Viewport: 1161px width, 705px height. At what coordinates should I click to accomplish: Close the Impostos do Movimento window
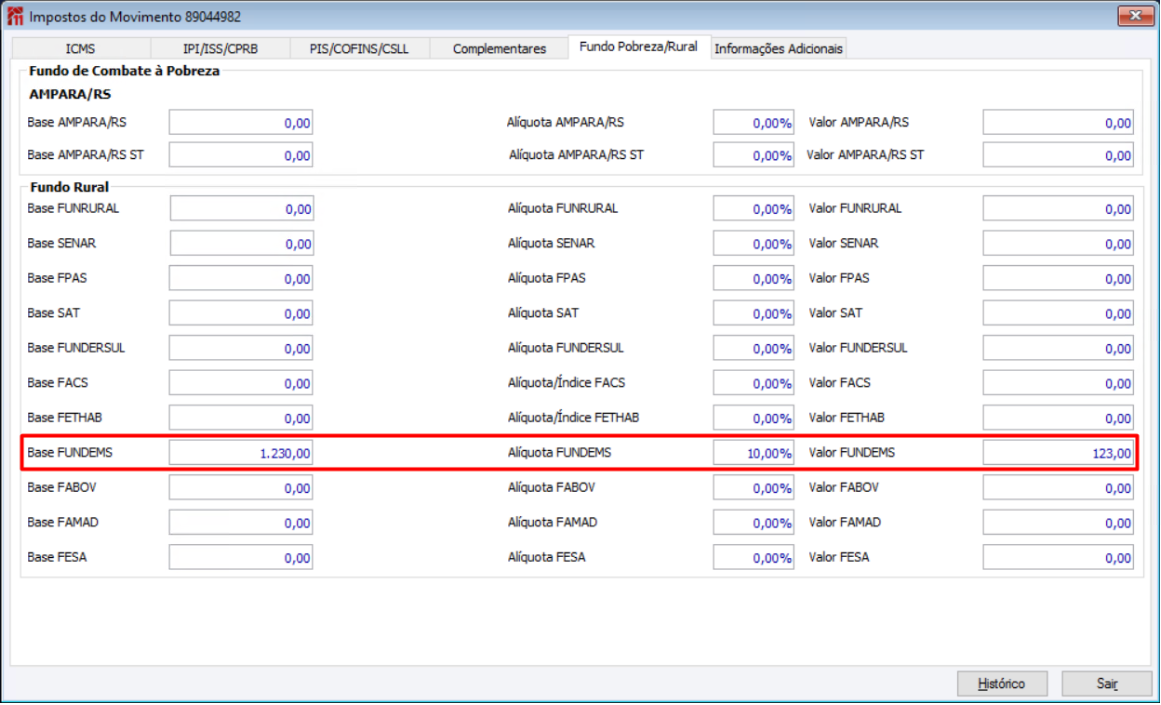point(1134,16)
